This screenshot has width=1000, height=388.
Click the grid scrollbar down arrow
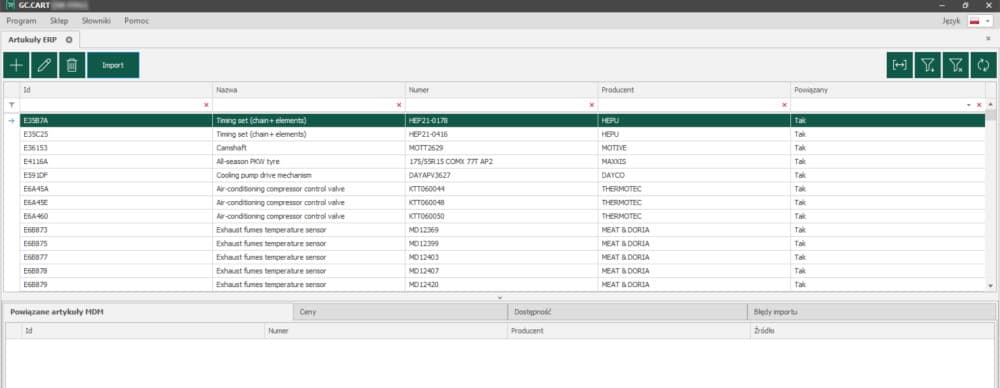(990, 286)
